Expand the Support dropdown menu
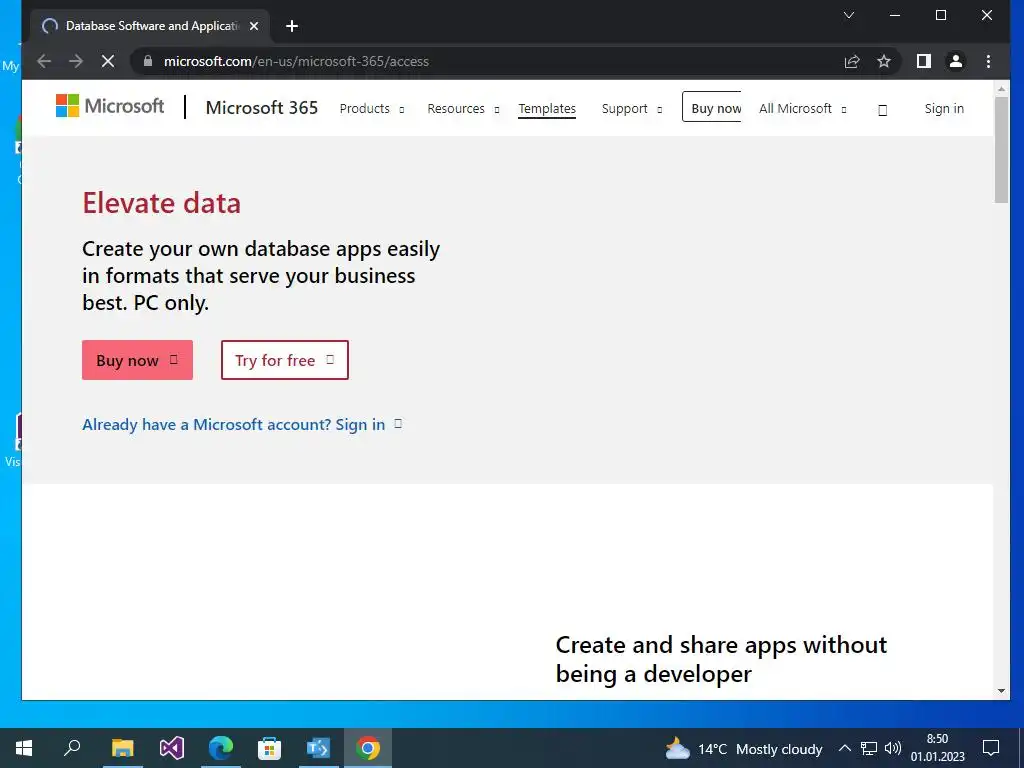1024x768 pixels. pyautogui.click(x=632, y=108)
